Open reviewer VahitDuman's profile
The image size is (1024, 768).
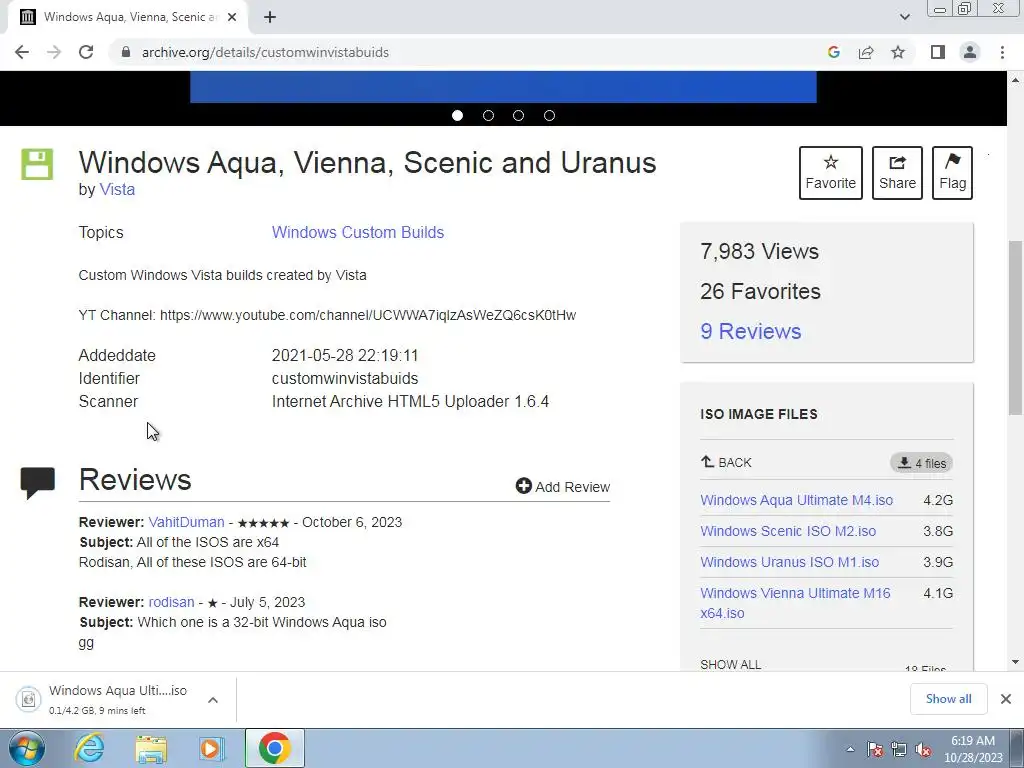click(x=186, y=522)
